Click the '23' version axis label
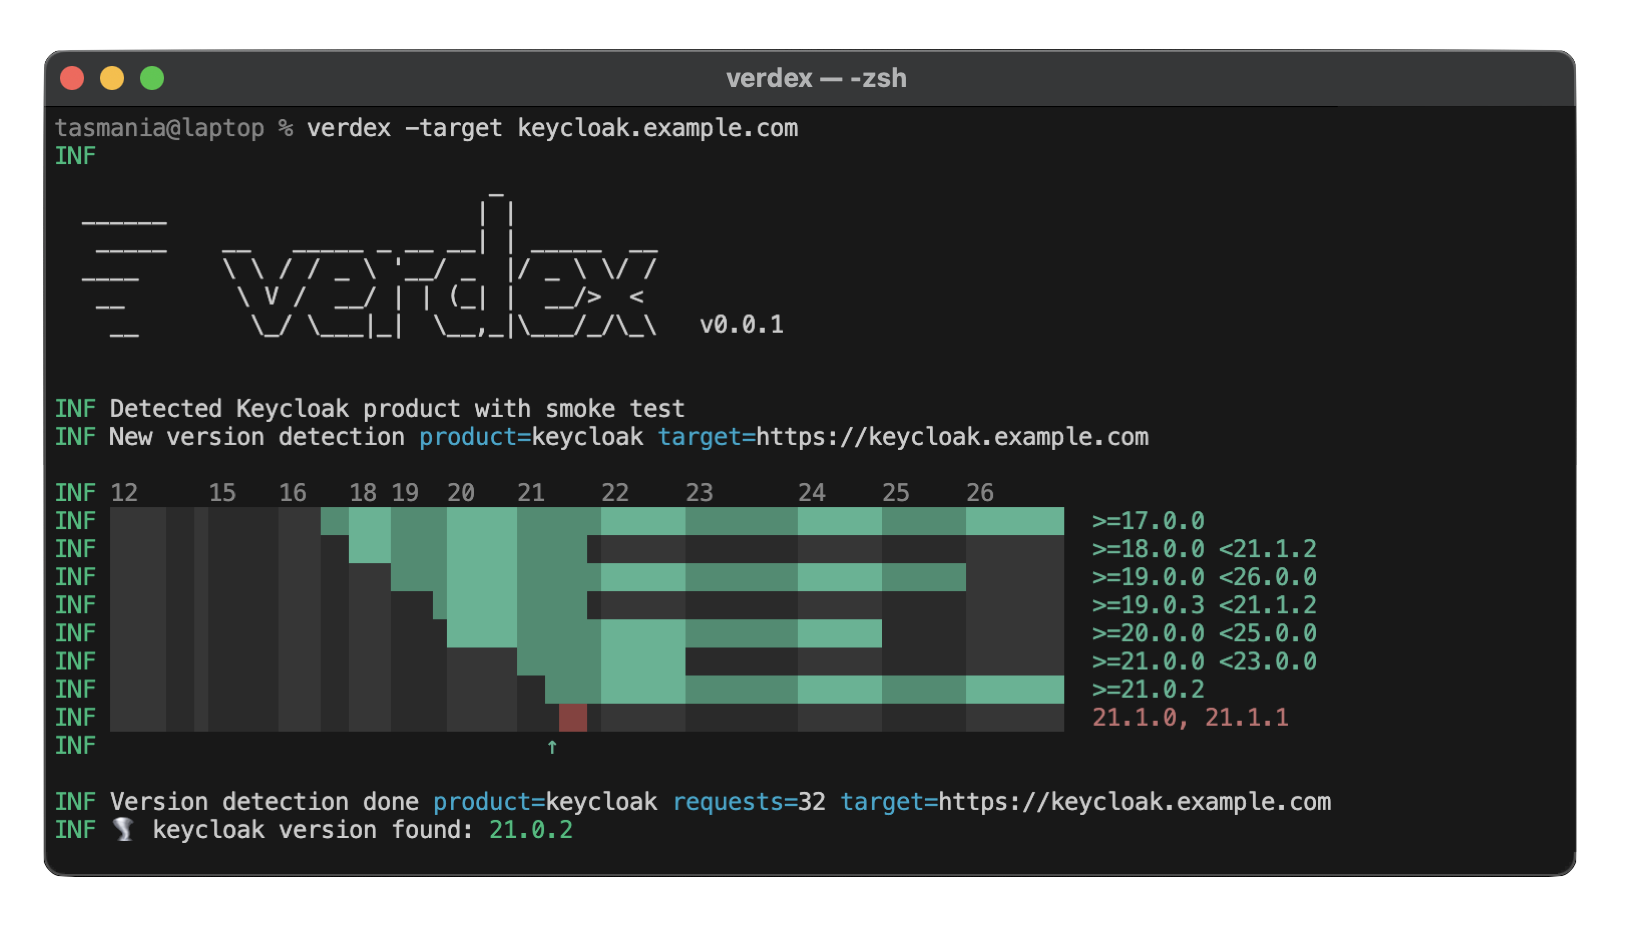This screenshot has width=1634, height=936. 699,493
